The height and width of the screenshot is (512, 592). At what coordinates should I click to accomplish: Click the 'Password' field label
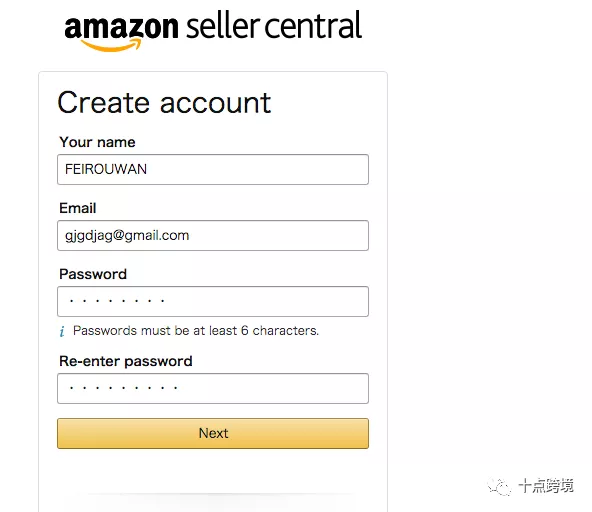[93, 274]
